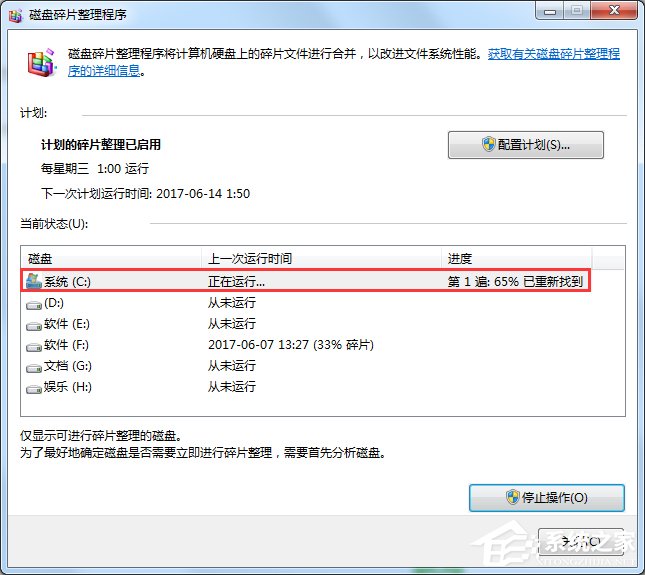Click the C: drive progress text showing 65%

click(x=514, y=282)
